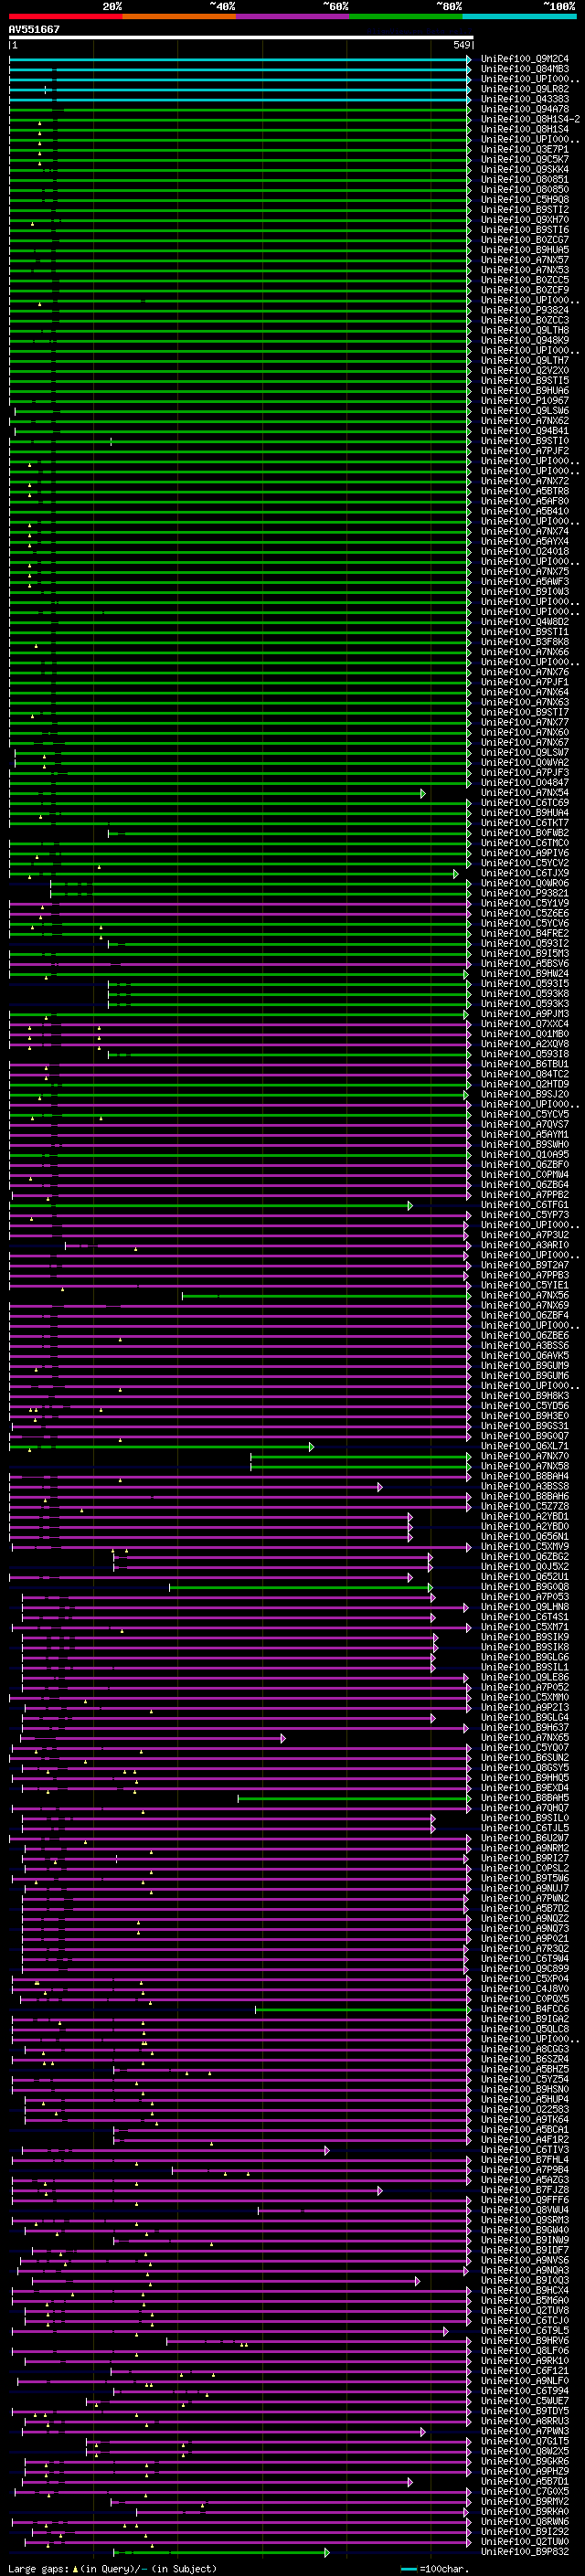Select the UniRef100_A3BSS8 label
This screenshot has height=2576, width=585.
point(525,1486)
